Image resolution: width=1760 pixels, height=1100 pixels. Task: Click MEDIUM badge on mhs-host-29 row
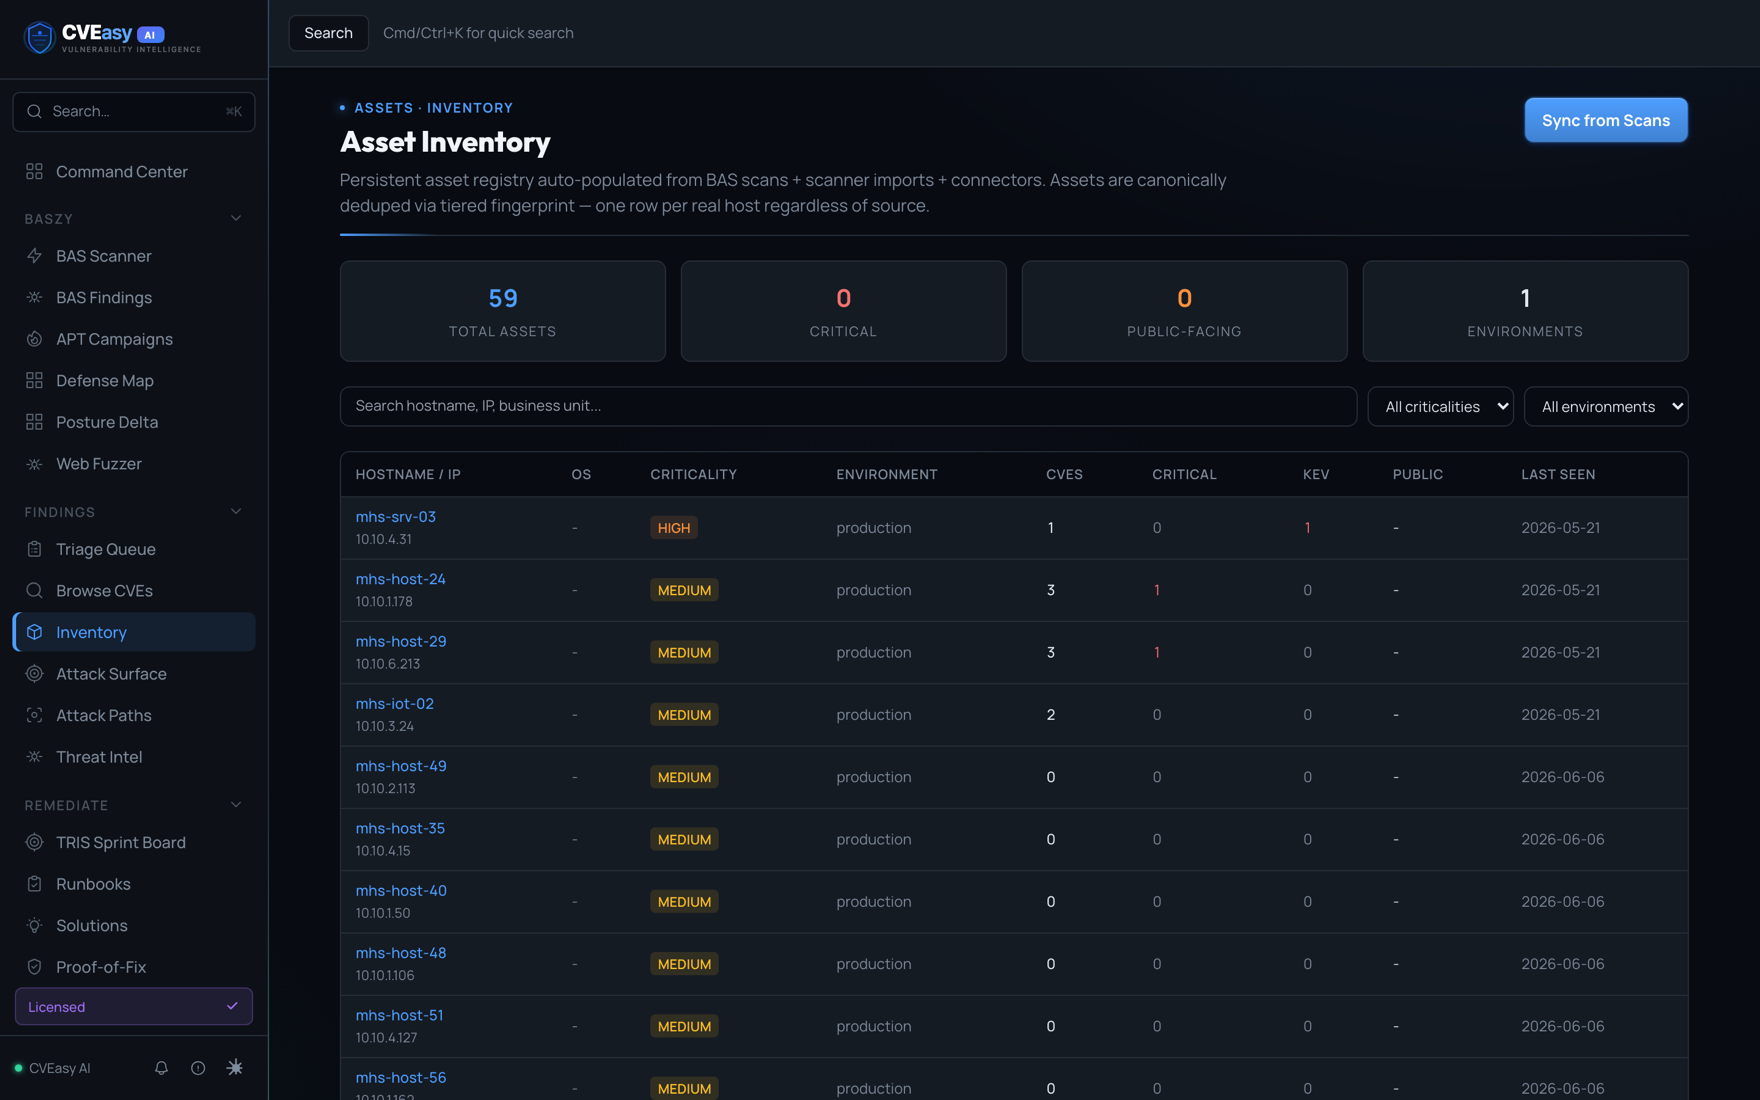pos(684,652)
